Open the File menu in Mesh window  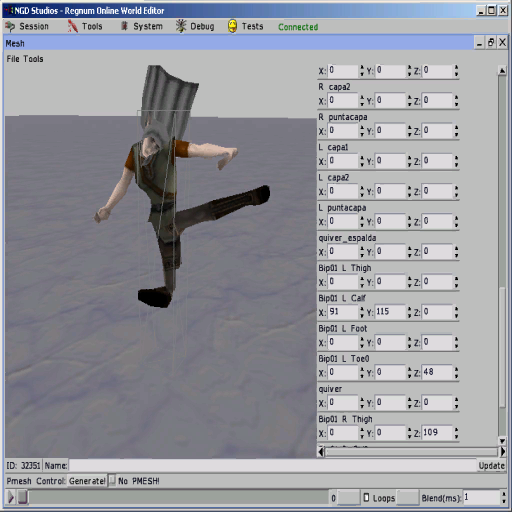(x=13, y=59)
